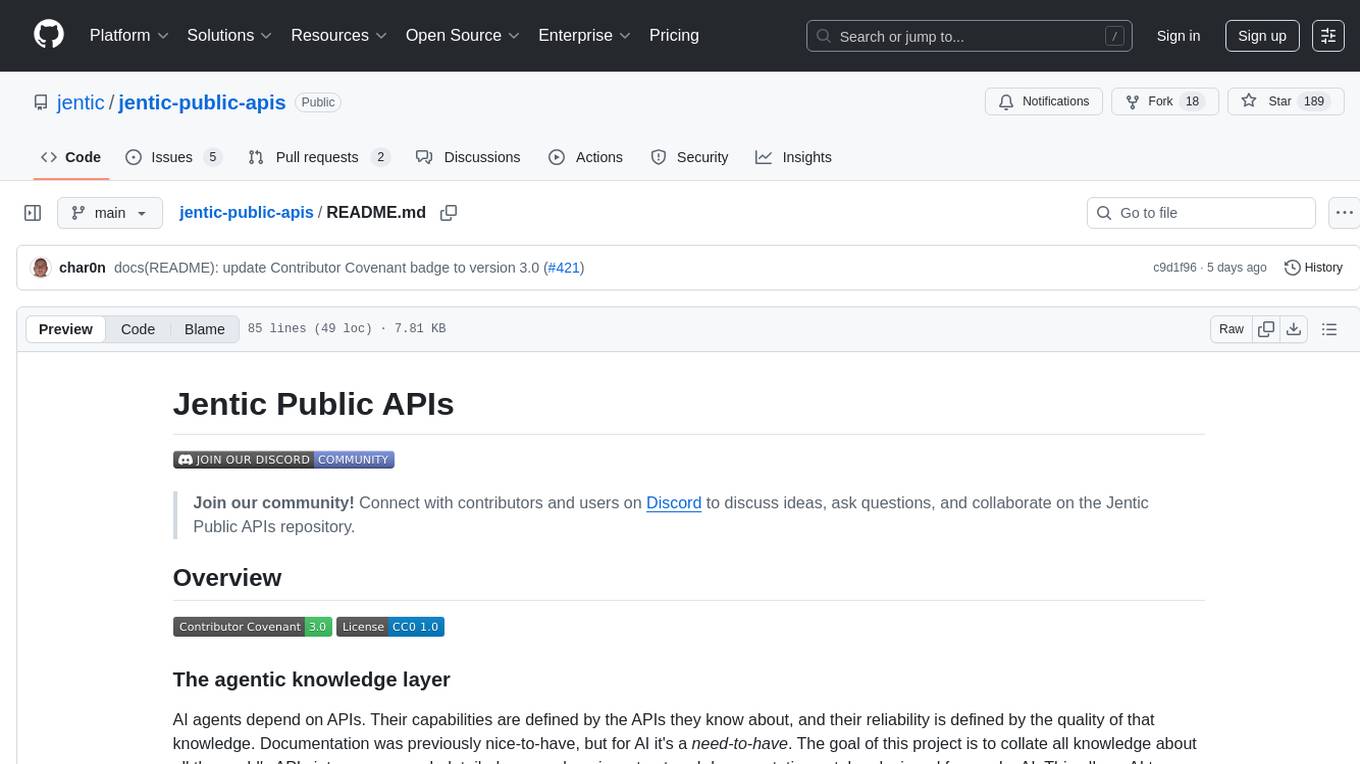Open the Actions tab
1360x764 pixels.
click(x=586, y=157)
